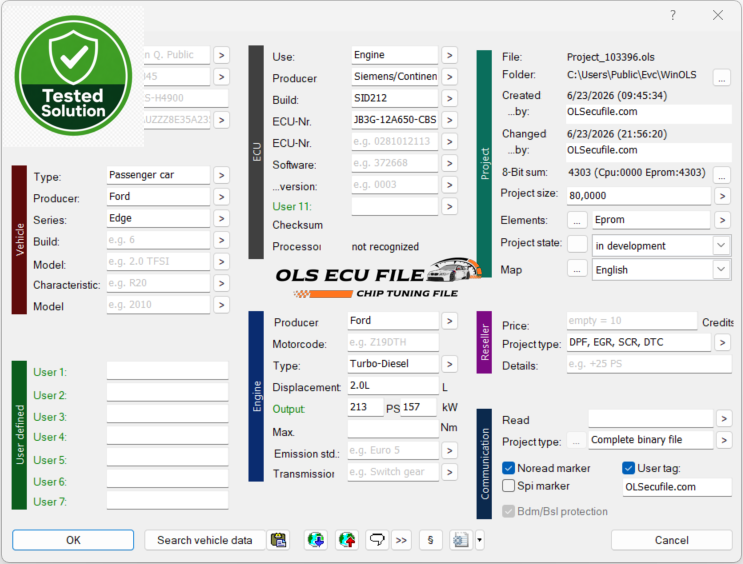The width and height of the screenshot is (743, 564).
Task: Click the > button beside ...version field
Action: click(449, 185)
